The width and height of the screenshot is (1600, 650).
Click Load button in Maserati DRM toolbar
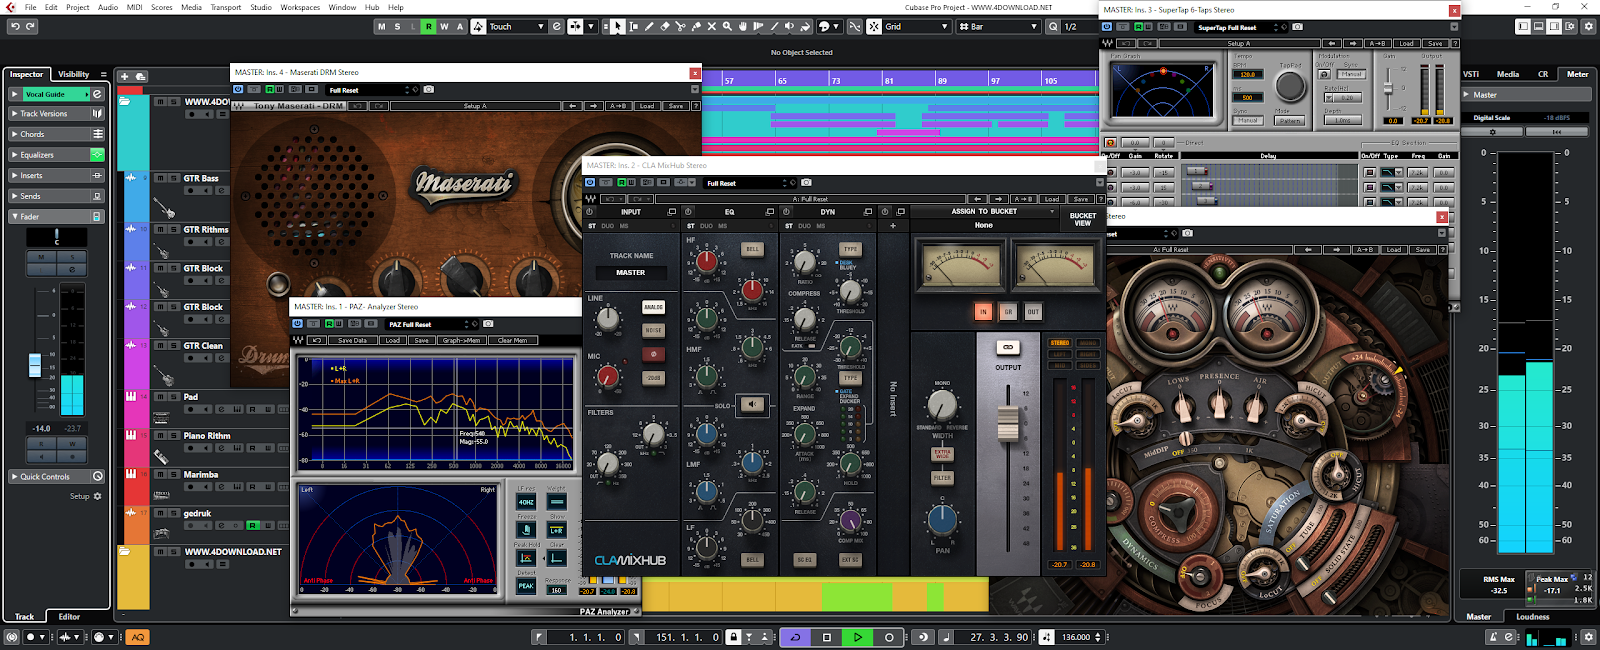point(647,106)
